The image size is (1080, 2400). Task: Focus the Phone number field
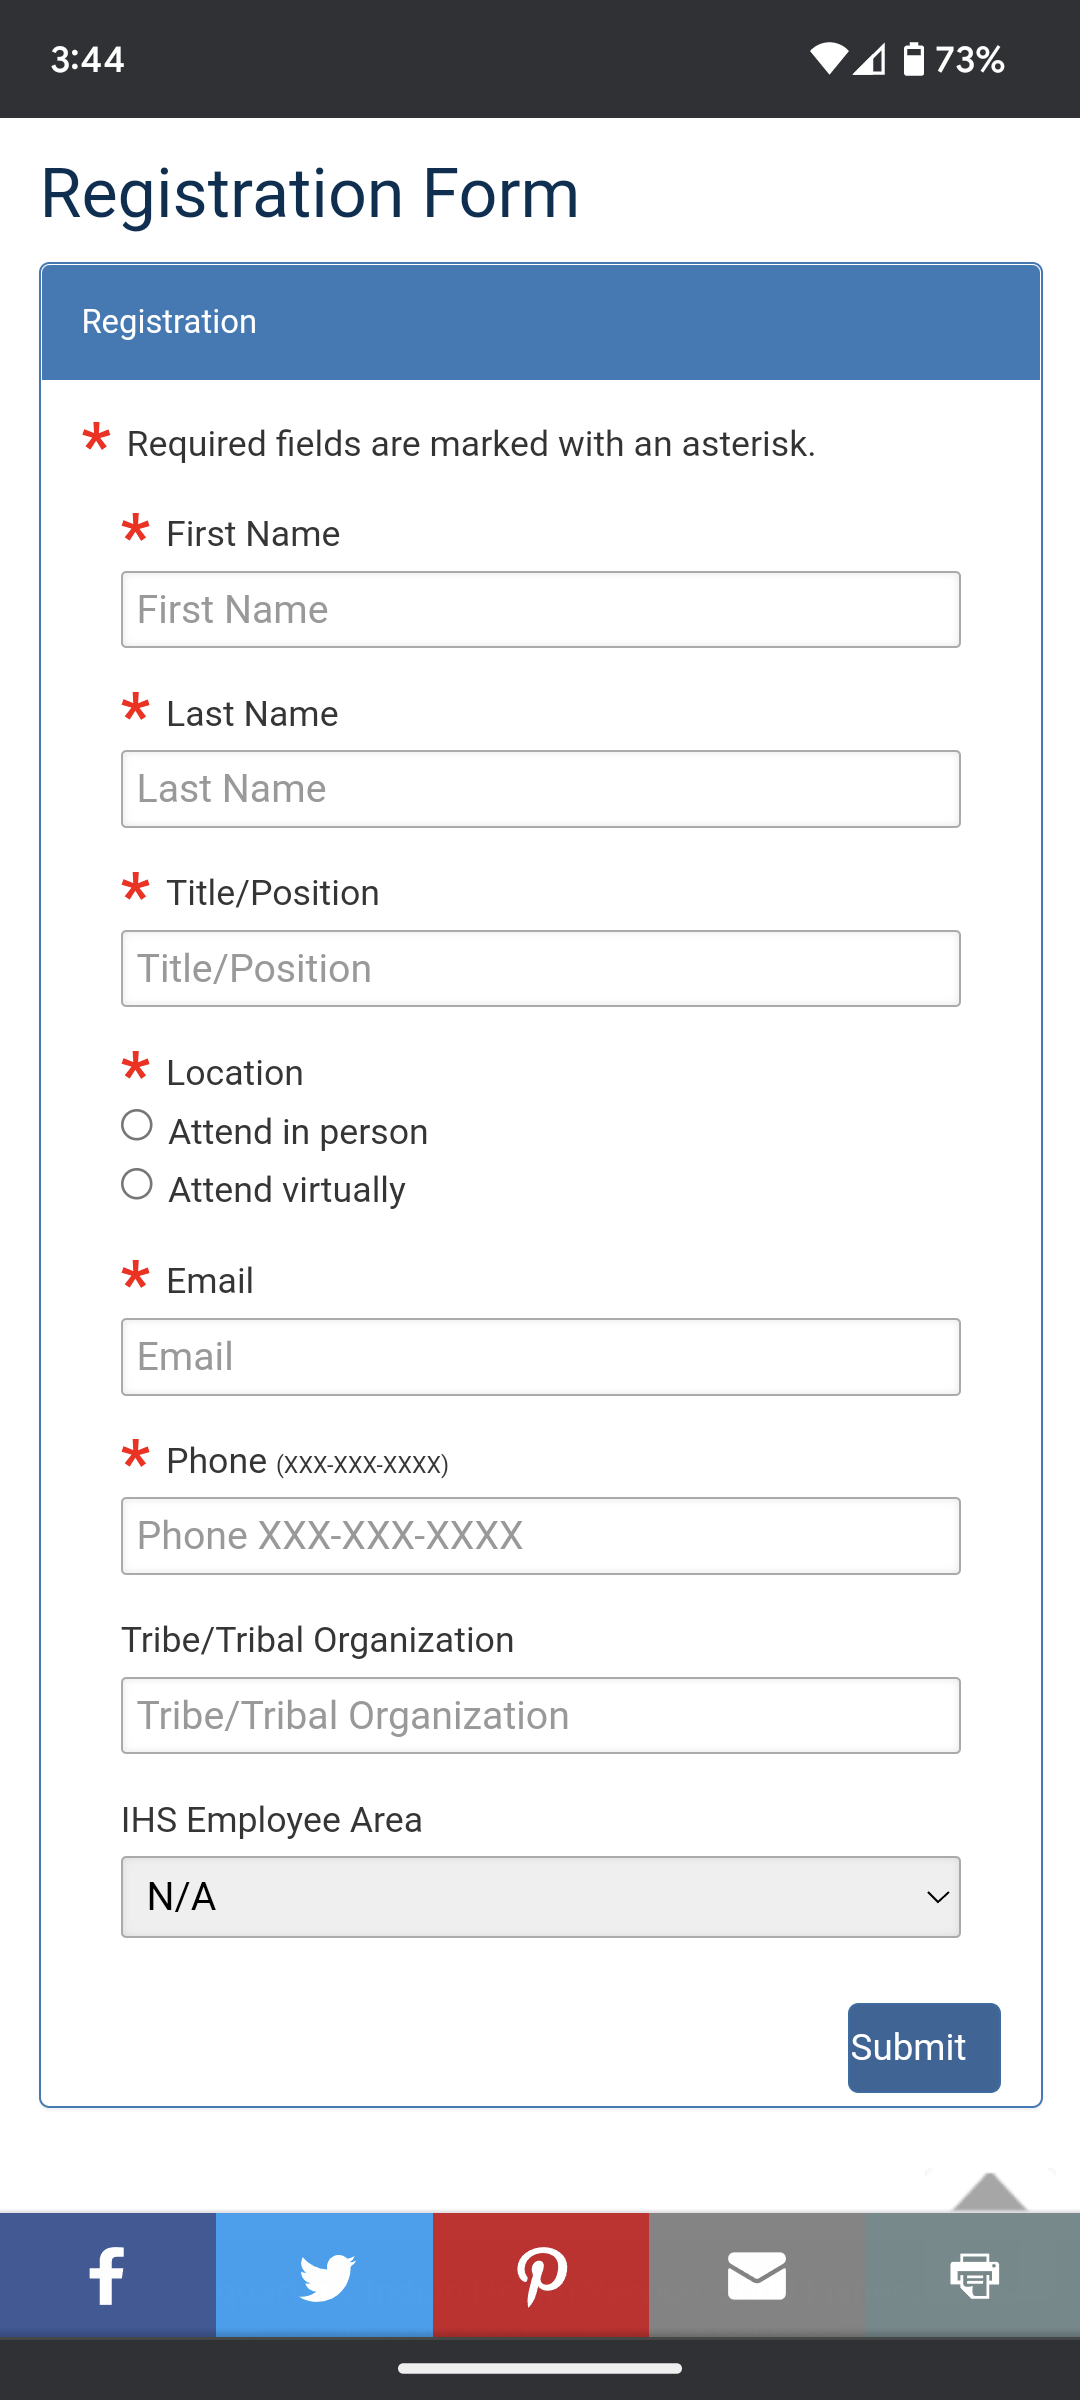[541, 1536]
